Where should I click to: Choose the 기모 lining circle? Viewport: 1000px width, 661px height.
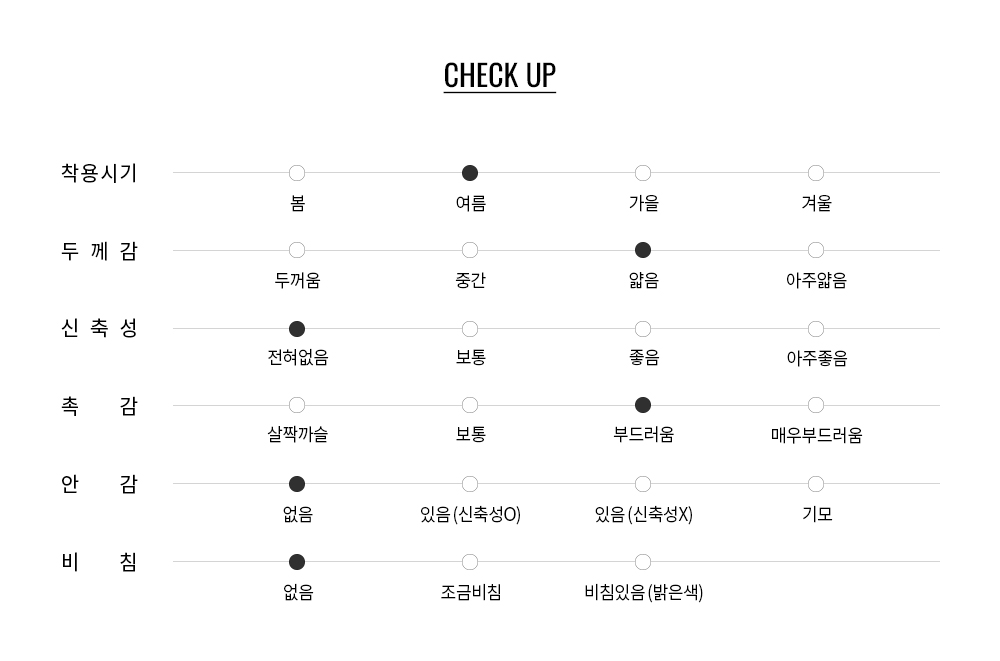coord(816,484)
